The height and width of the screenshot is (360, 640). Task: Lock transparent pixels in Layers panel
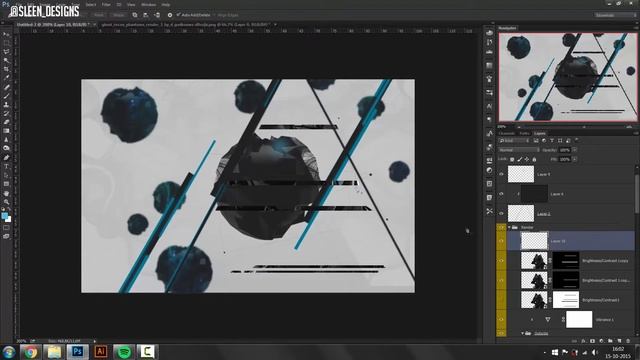pyautogui.click(x=512, y=159)
